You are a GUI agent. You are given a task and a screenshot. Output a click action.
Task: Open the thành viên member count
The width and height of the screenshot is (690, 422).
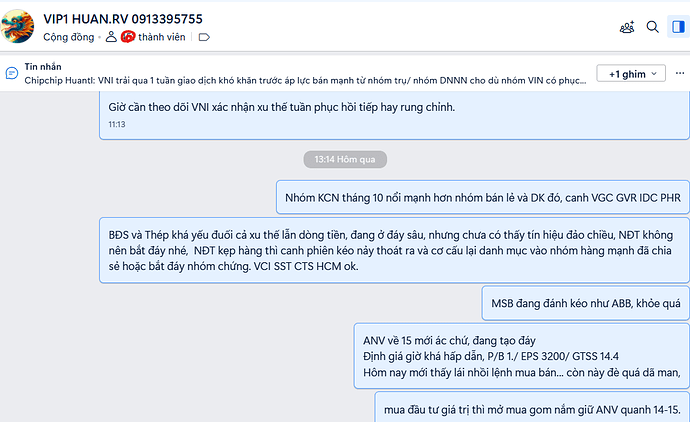(153, 37)
